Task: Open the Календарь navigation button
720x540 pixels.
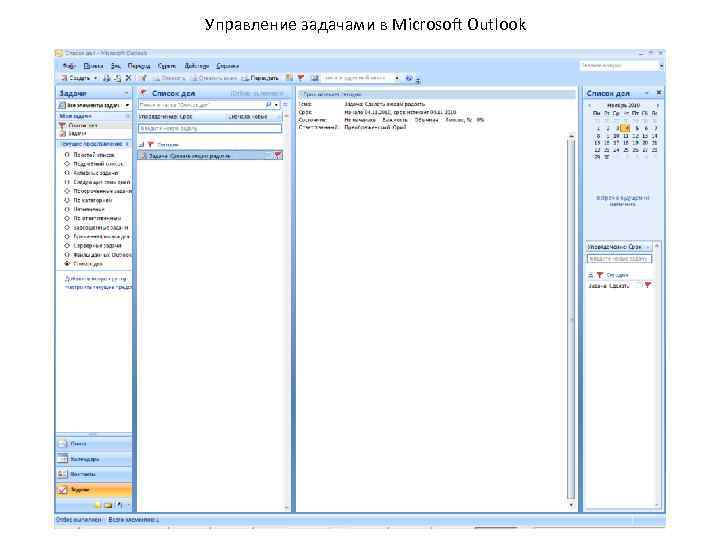Action: (94, 459)
